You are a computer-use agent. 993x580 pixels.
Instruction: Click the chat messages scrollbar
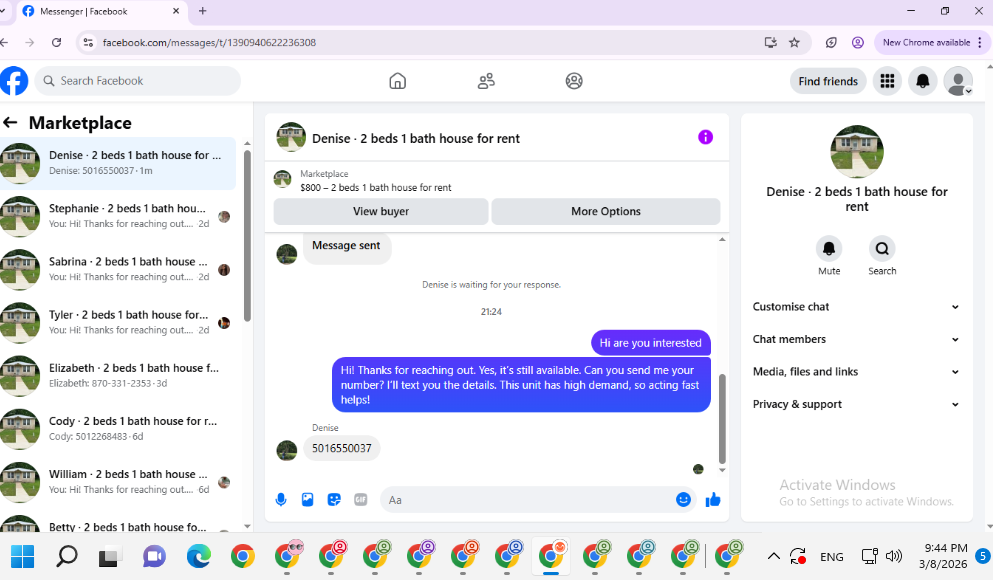722,419
